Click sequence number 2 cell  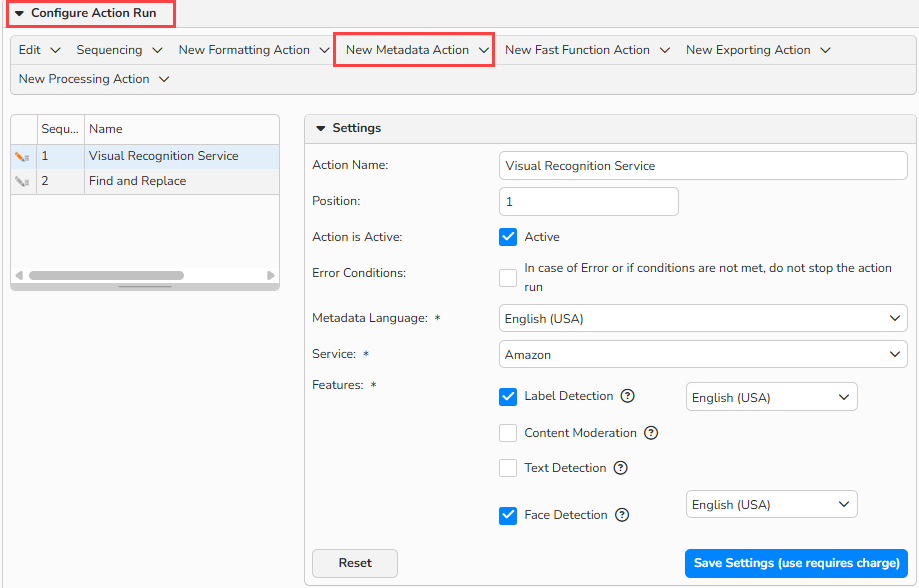coord(60,182)
